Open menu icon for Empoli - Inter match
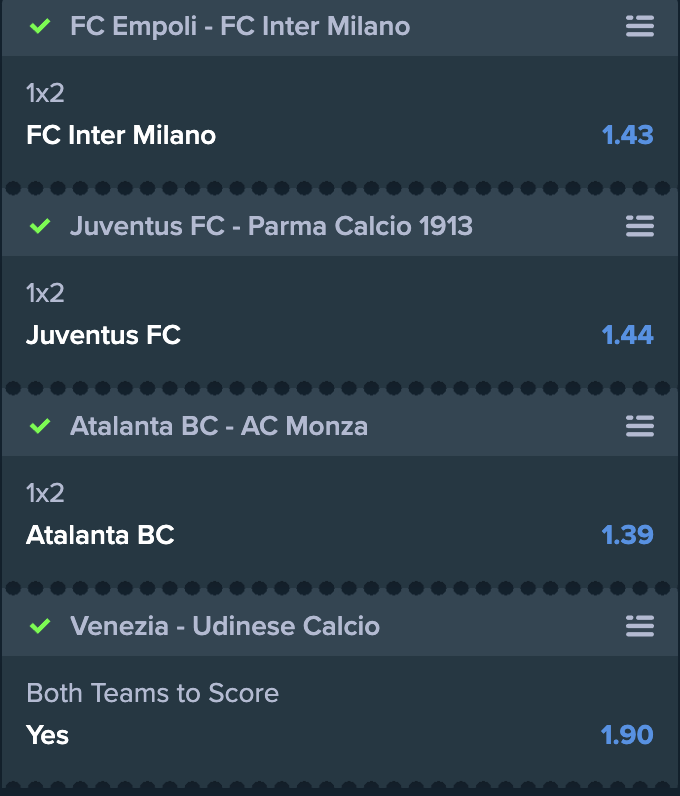The image size is (680, 796). (639, 26)
